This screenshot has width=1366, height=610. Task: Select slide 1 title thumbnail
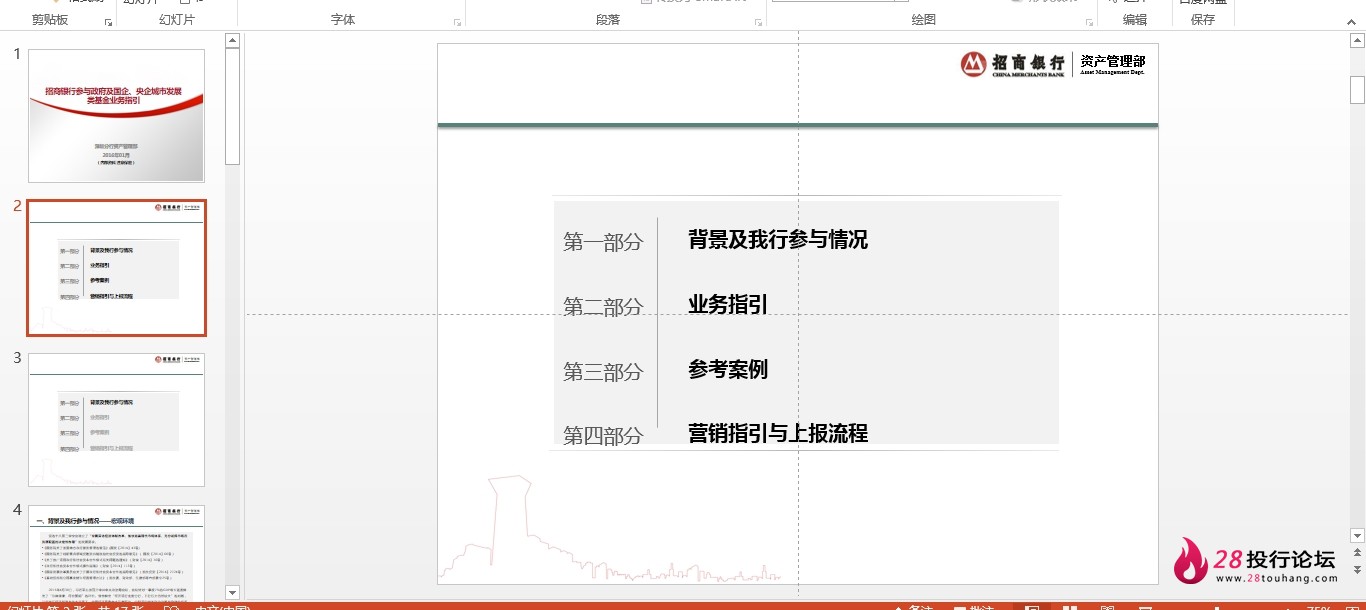116,116
